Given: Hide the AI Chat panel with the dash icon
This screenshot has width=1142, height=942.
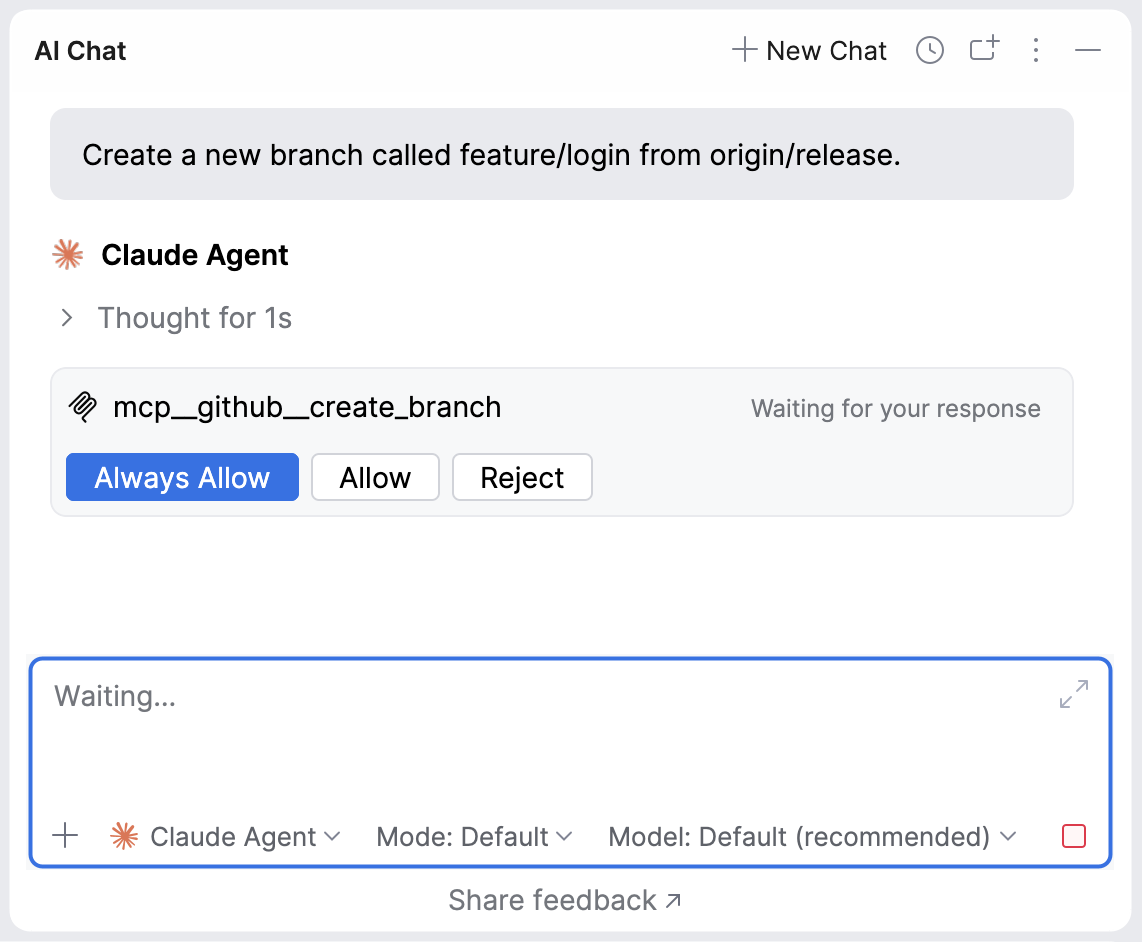Looking at the screenshot, I should pos(1088,51).
